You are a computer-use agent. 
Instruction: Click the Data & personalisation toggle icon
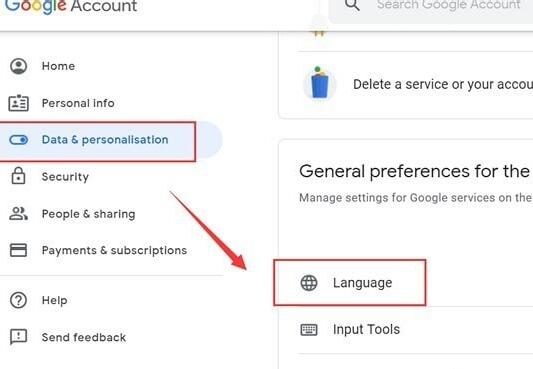click(x=18, y=140)
